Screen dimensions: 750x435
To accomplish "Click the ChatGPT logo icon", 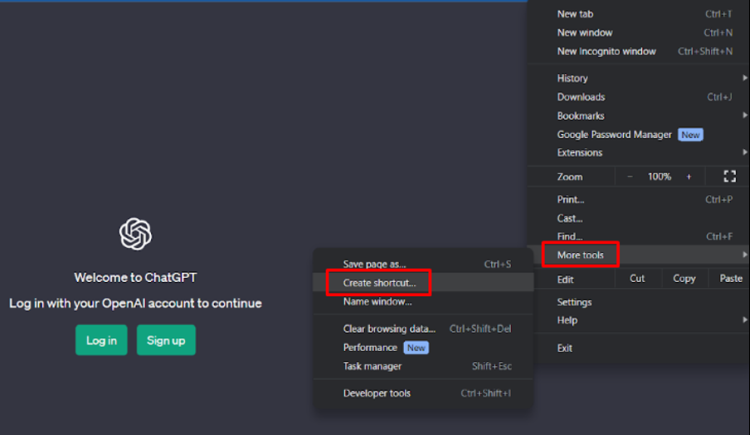I will click(x=135, y=234).
